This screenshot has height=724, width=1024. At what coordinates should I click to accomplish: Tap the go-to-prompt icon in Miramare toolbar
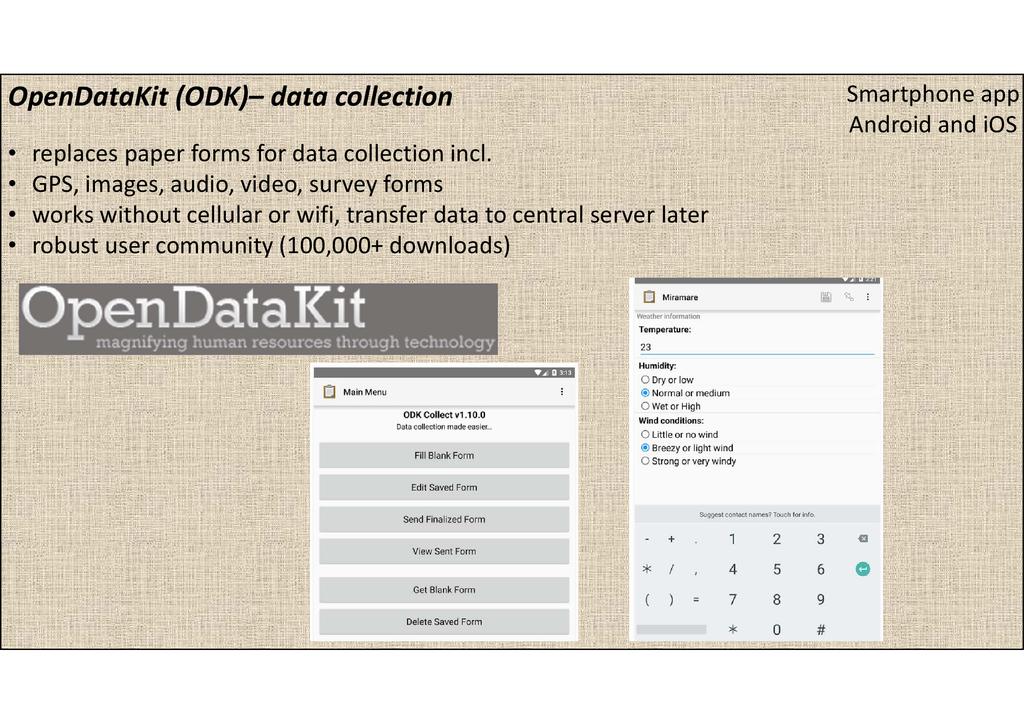tap(848, 297)
